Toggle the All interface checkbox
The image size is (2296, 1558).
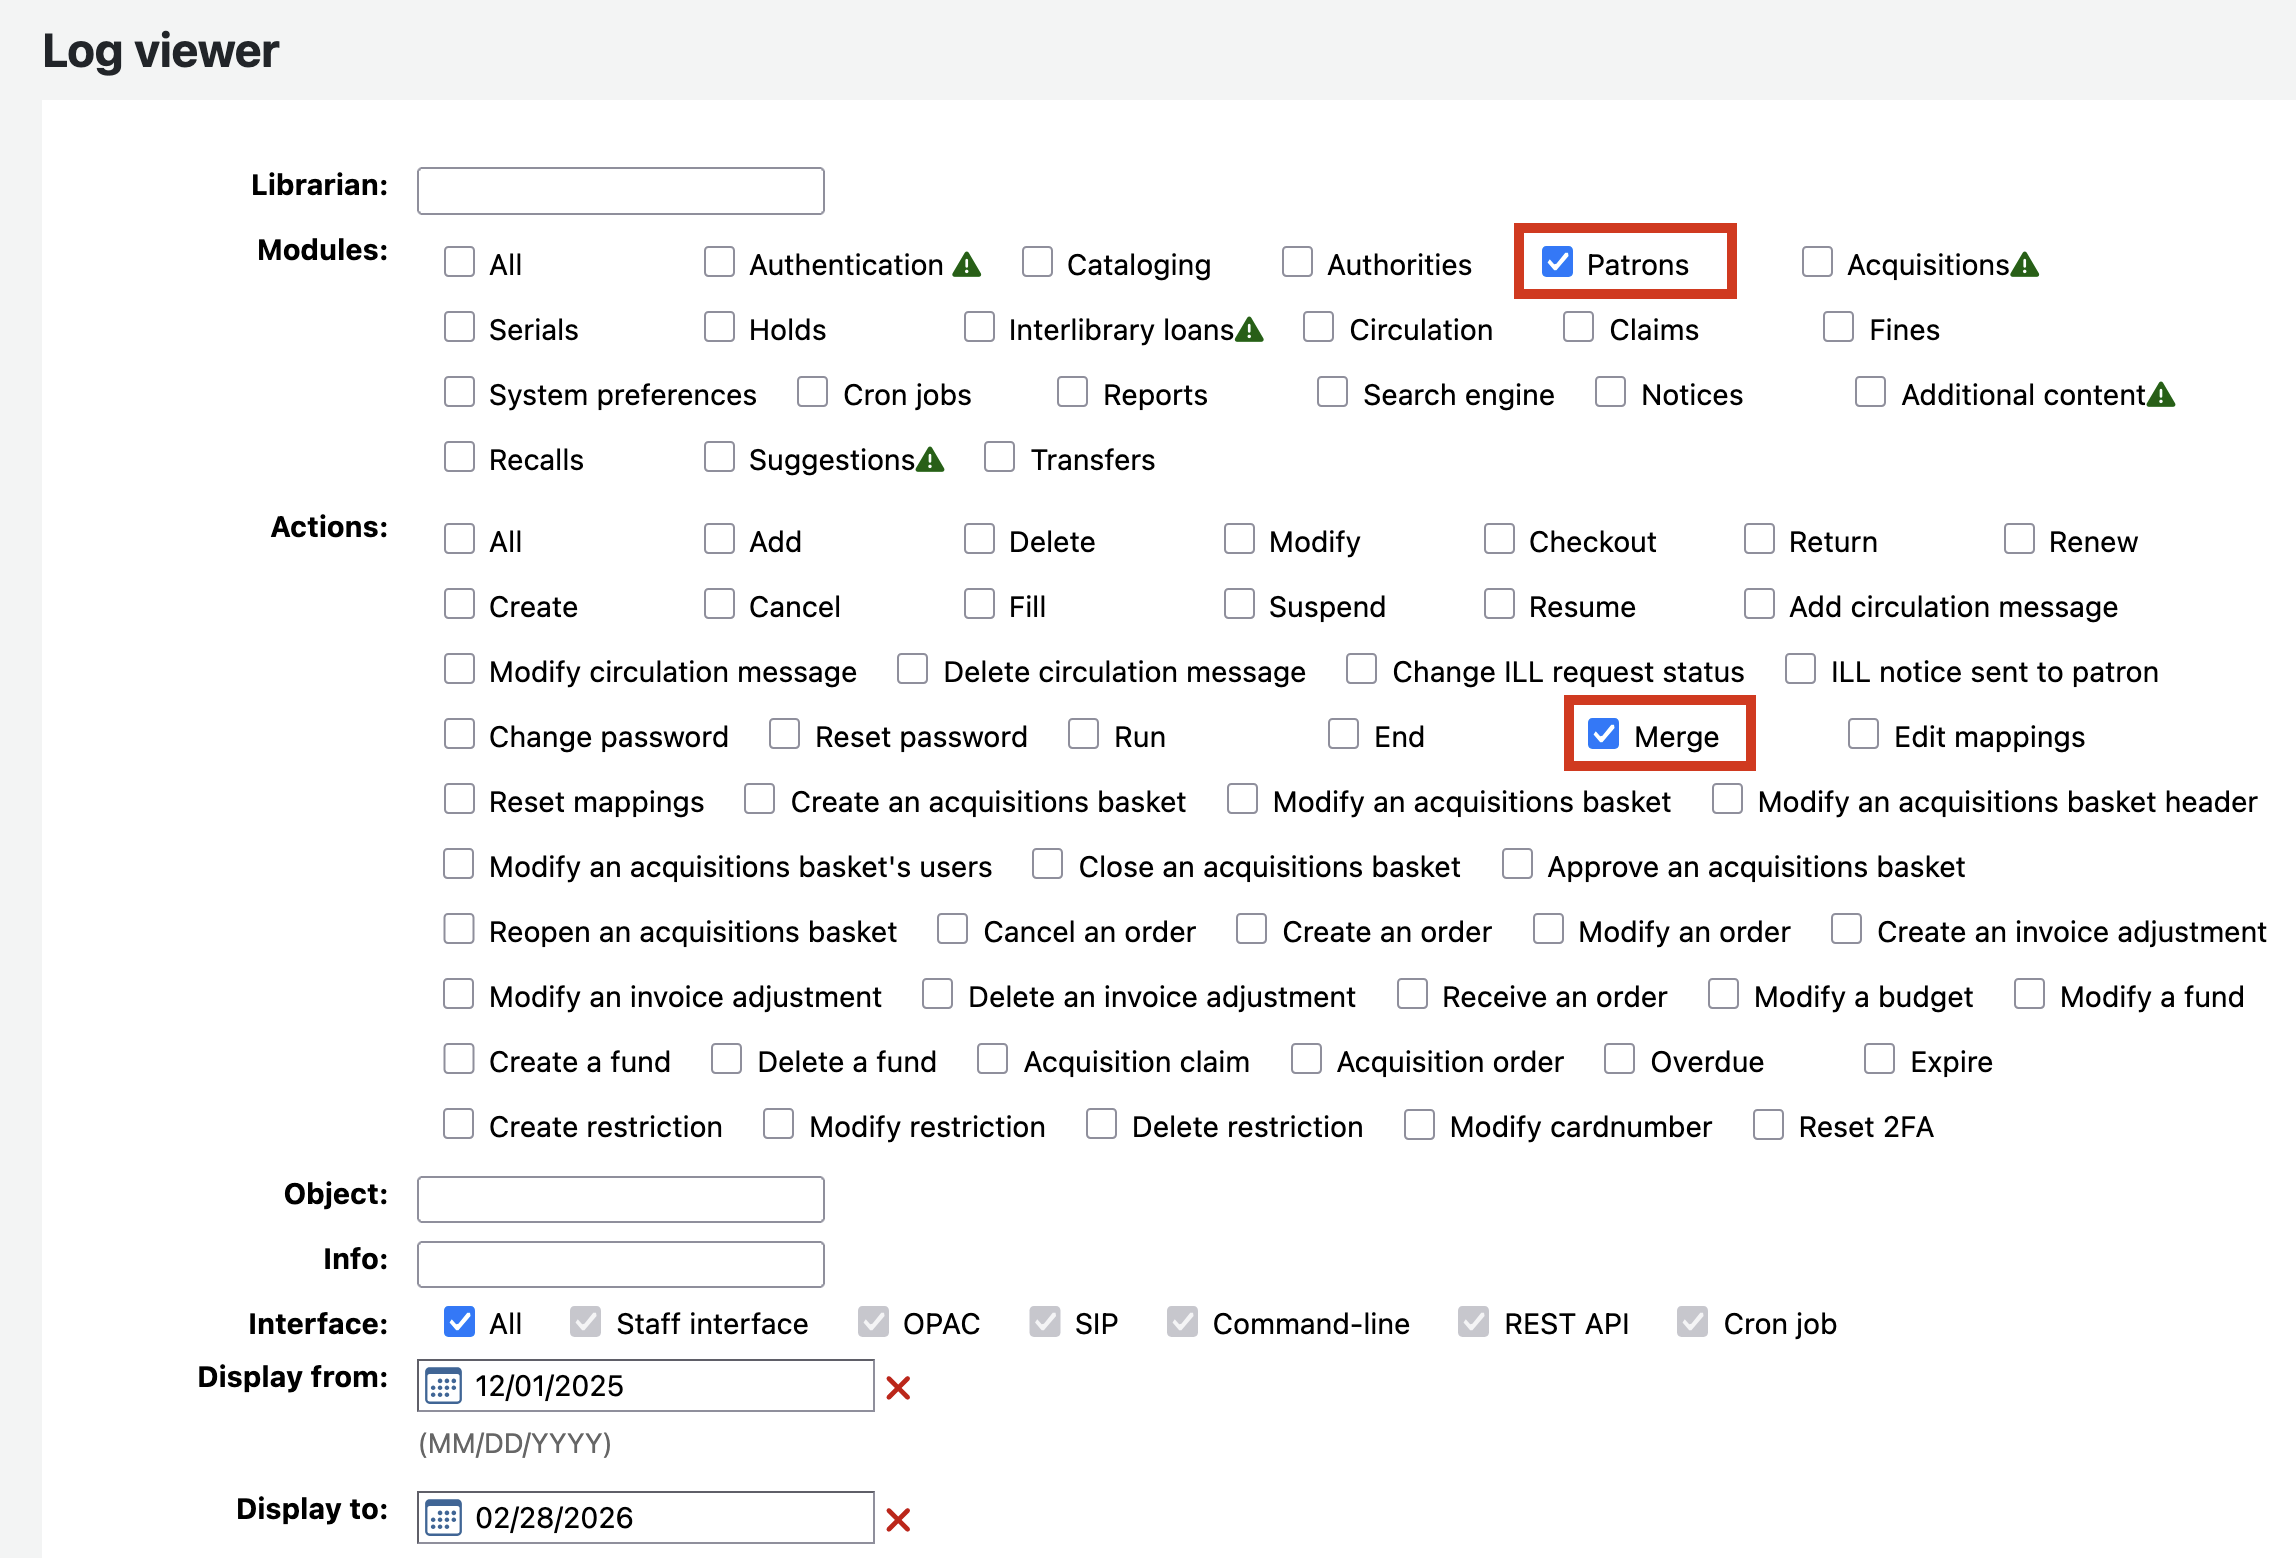459,1321
